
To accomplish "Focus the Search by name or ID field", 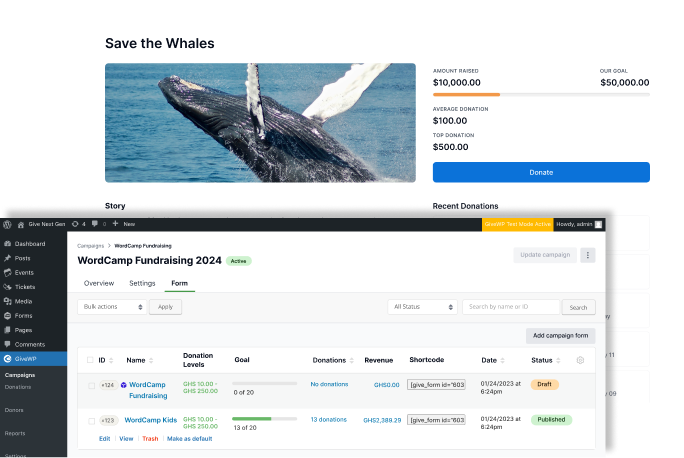I will click(511, 307).
